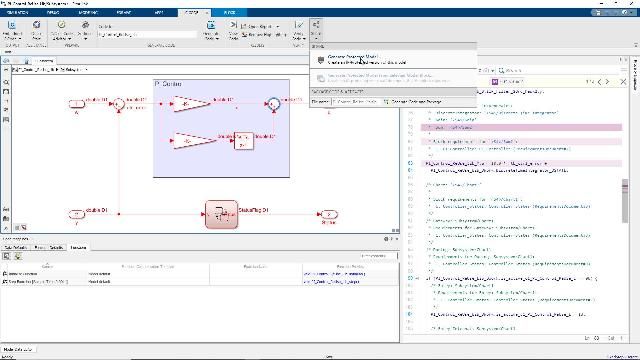Click the highlighted blue sum block
The image size is (640, 360).
[x=273, y=104]
